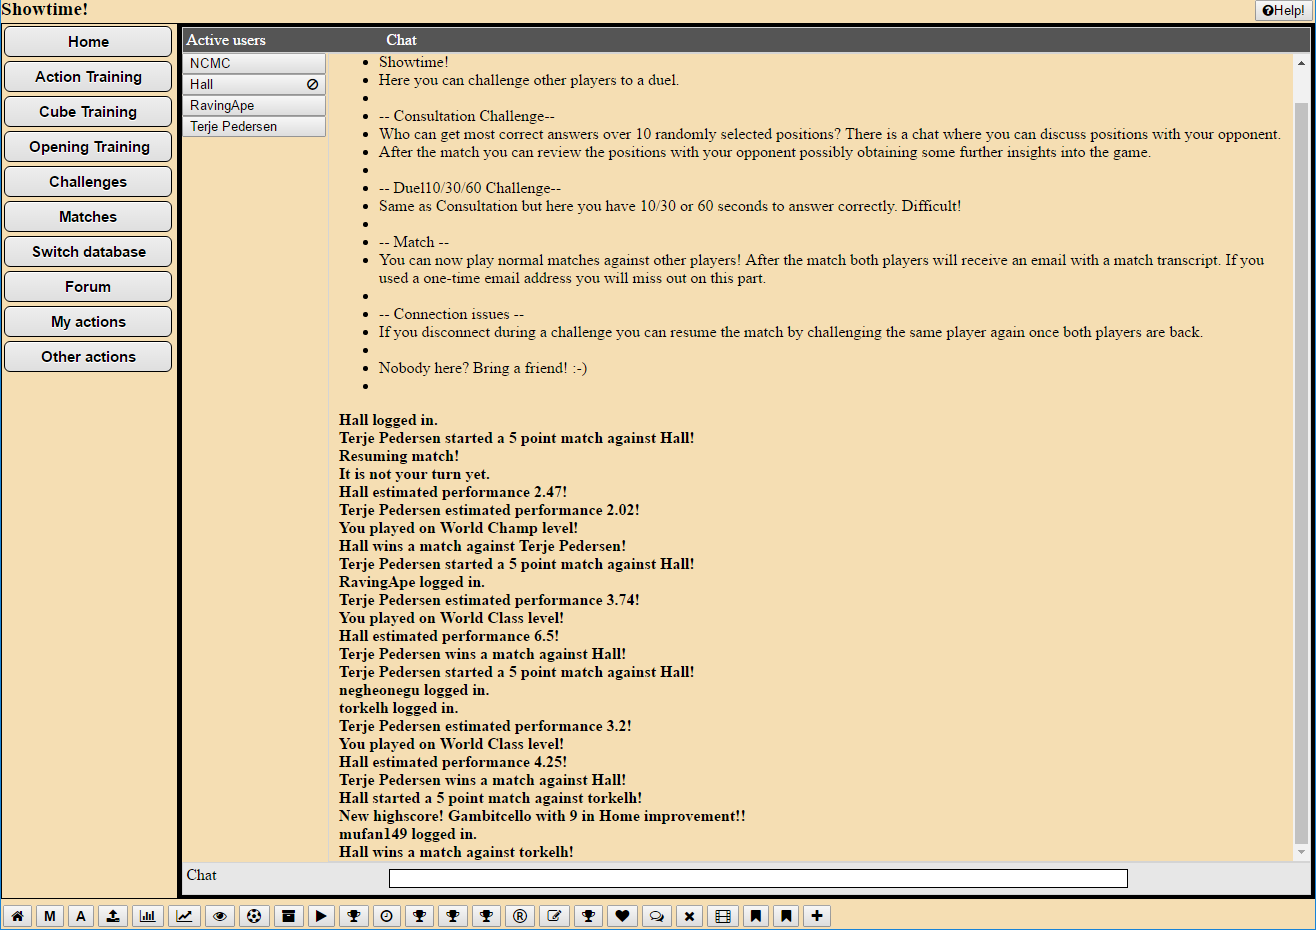
Task: Click 'Hall wins a match against torkelh!' line
Action: coord(456,852)
